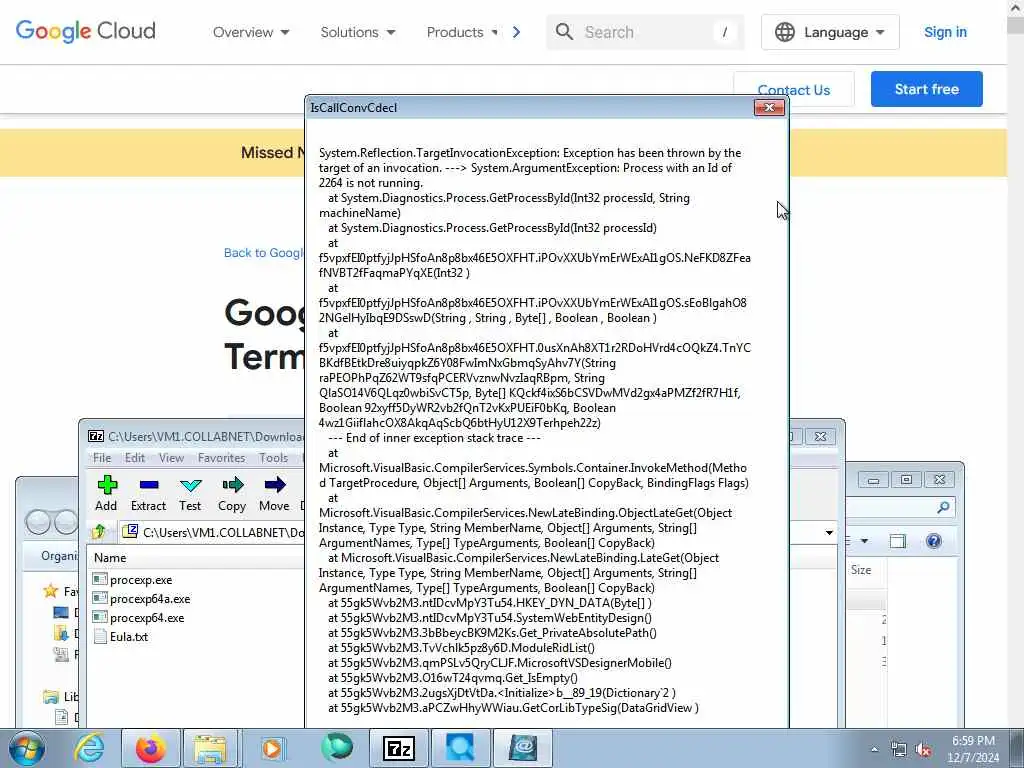
Task: Click the right chevron in navigation bar
Action: coord(517,32)
